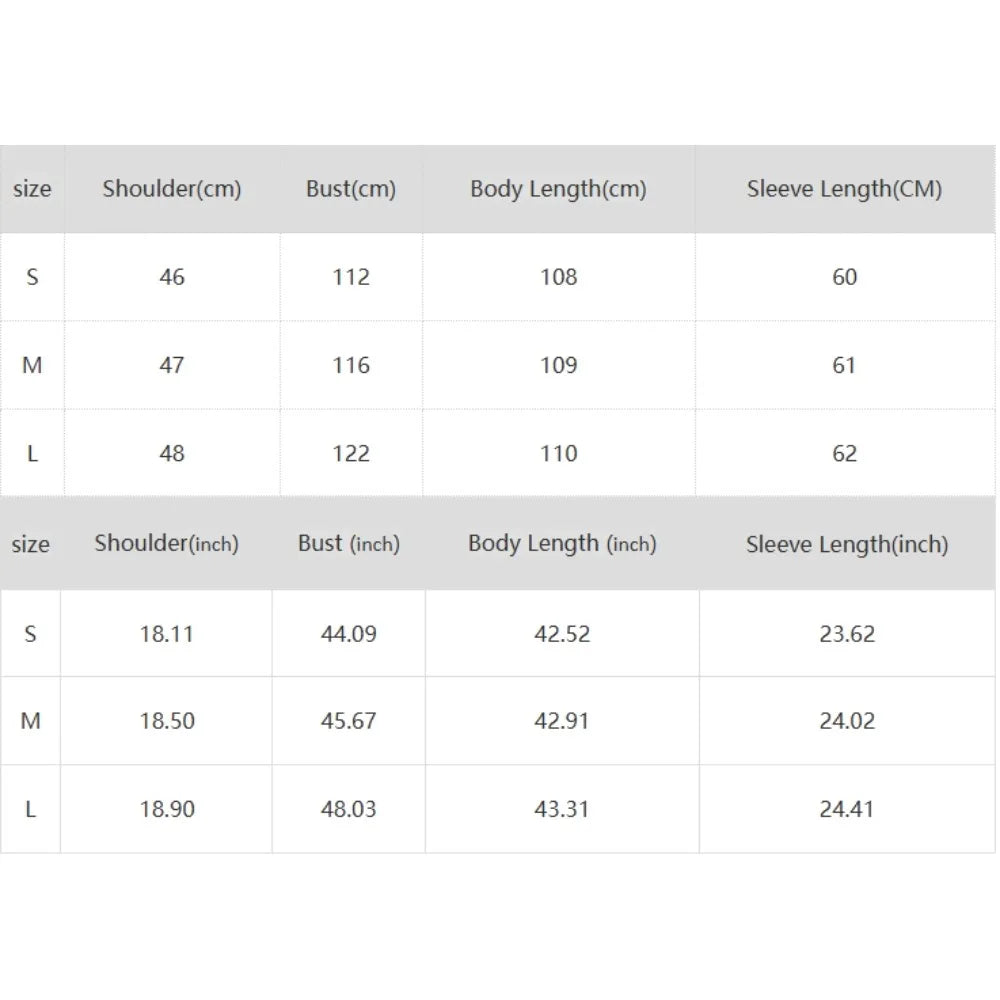
Task: Click the Body Length (inch) header
Action: (x=562, y=544)
